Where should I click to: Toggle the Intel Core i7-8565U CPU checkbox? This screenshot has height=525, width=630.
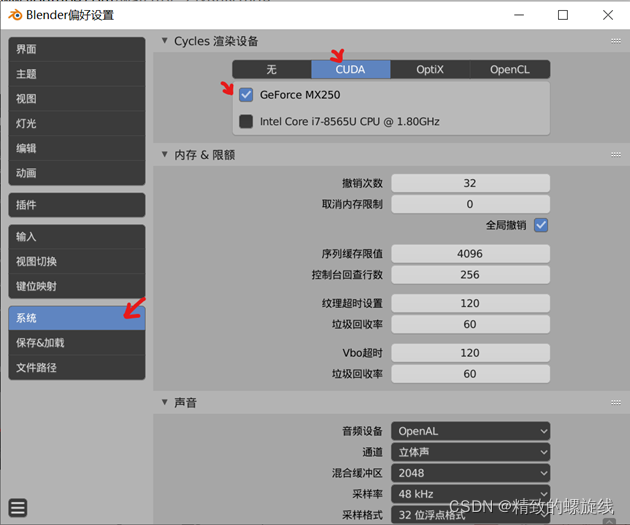pyautogui.click(x=246, y=121)
